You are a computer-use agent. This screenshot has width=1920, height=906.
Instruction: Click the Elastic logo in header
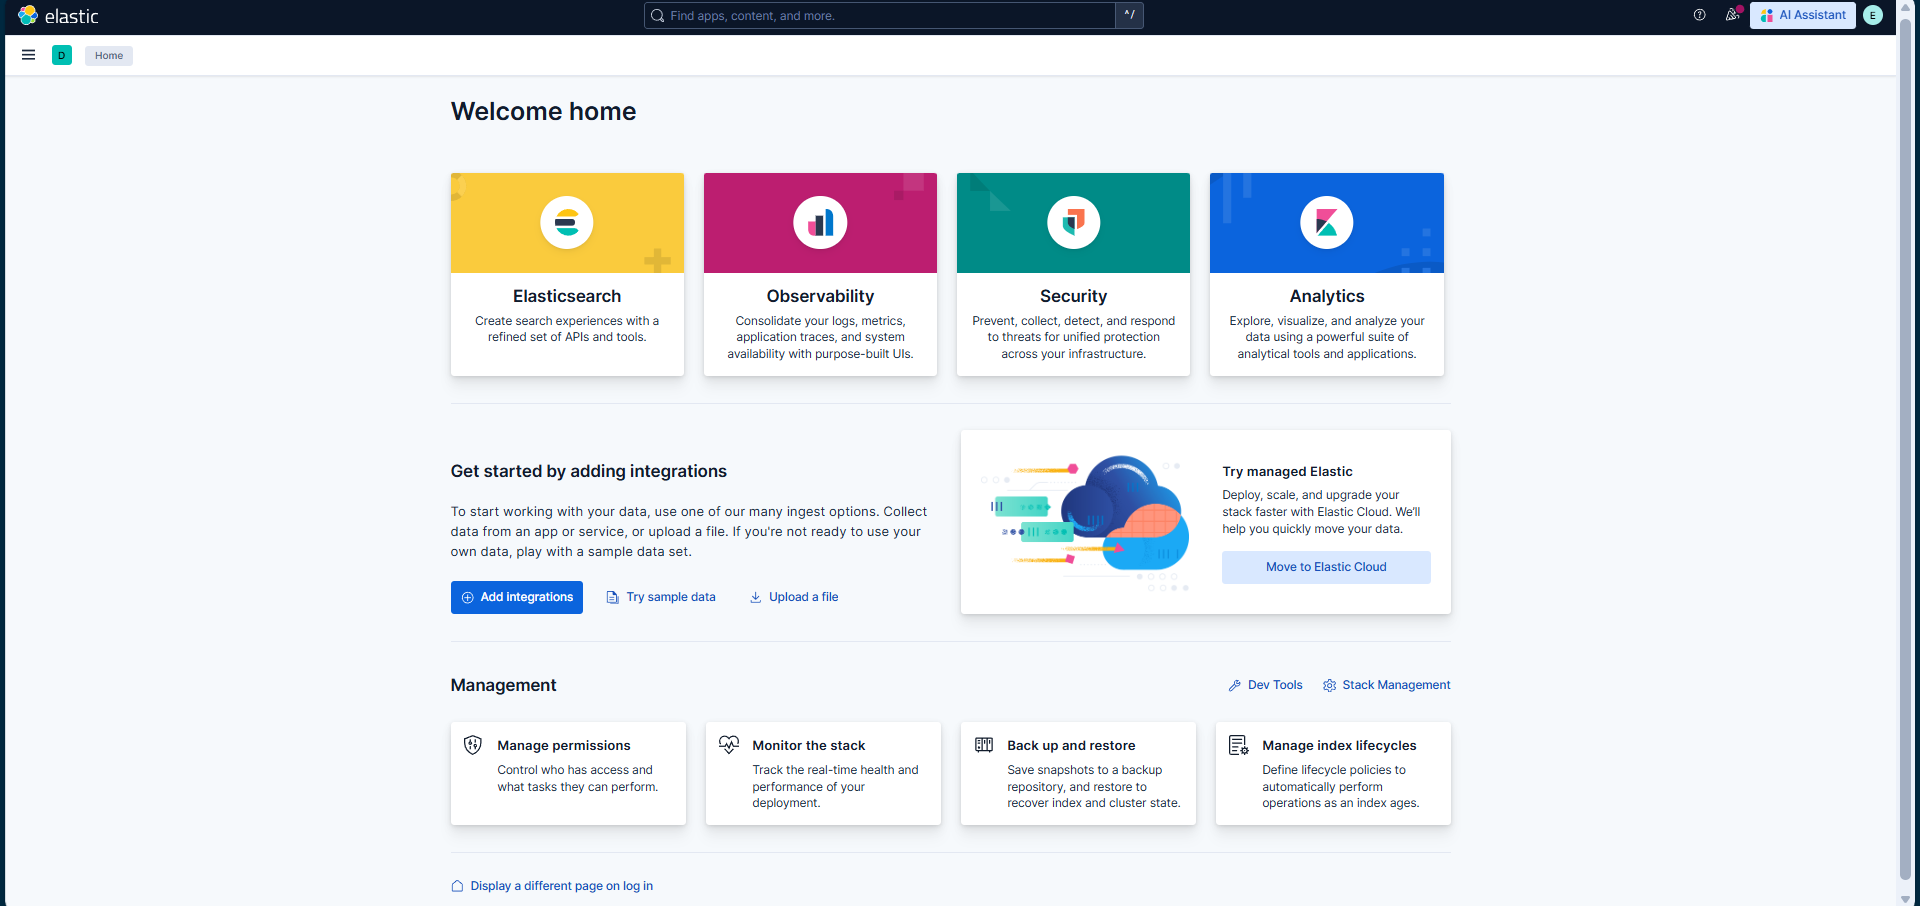[x=58, y=16]
